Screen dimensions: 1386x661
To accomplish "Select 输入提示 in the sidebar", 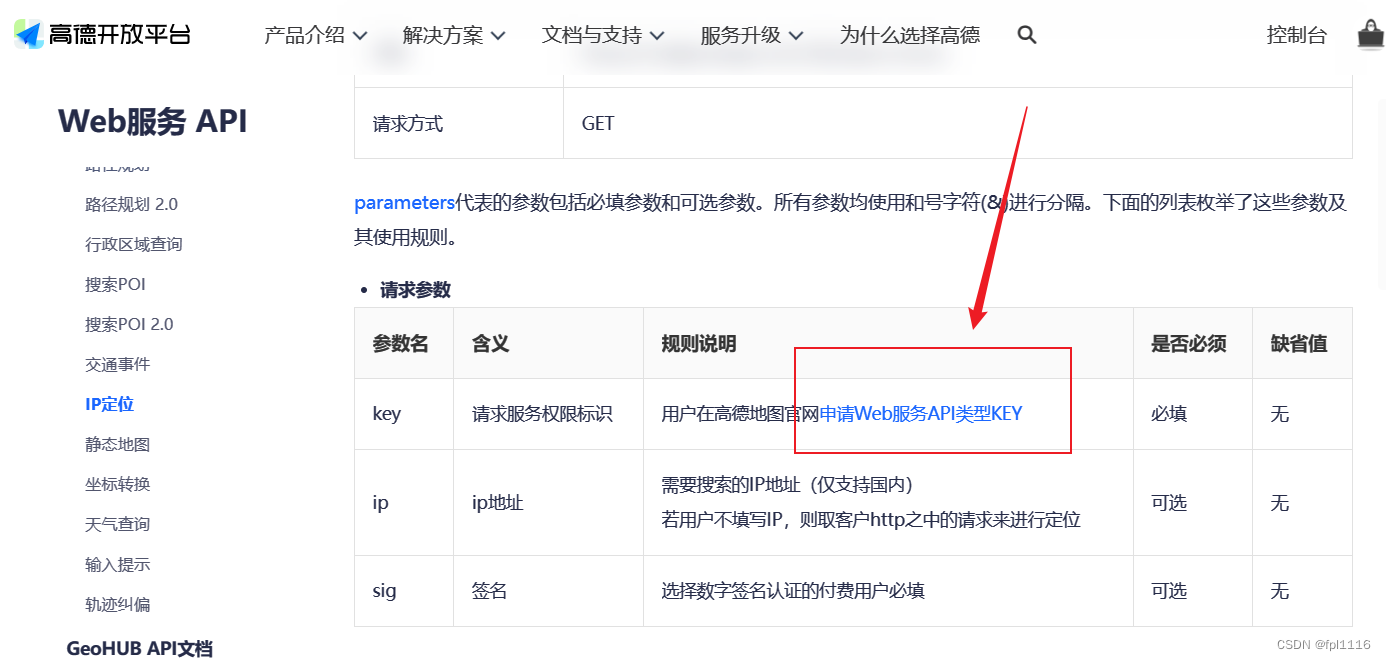I will tap(118, 564).
